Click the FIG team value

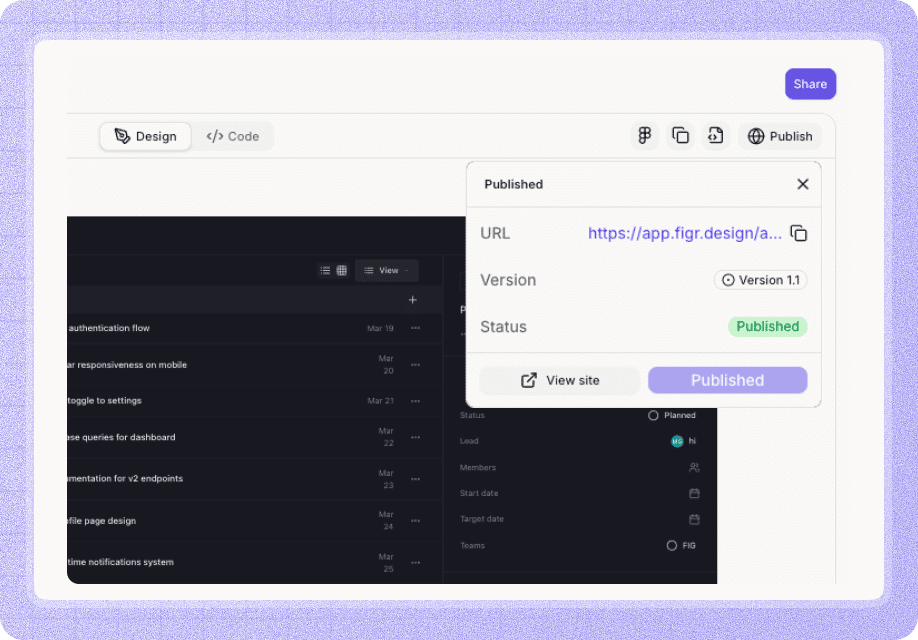(x=681, y=545)
